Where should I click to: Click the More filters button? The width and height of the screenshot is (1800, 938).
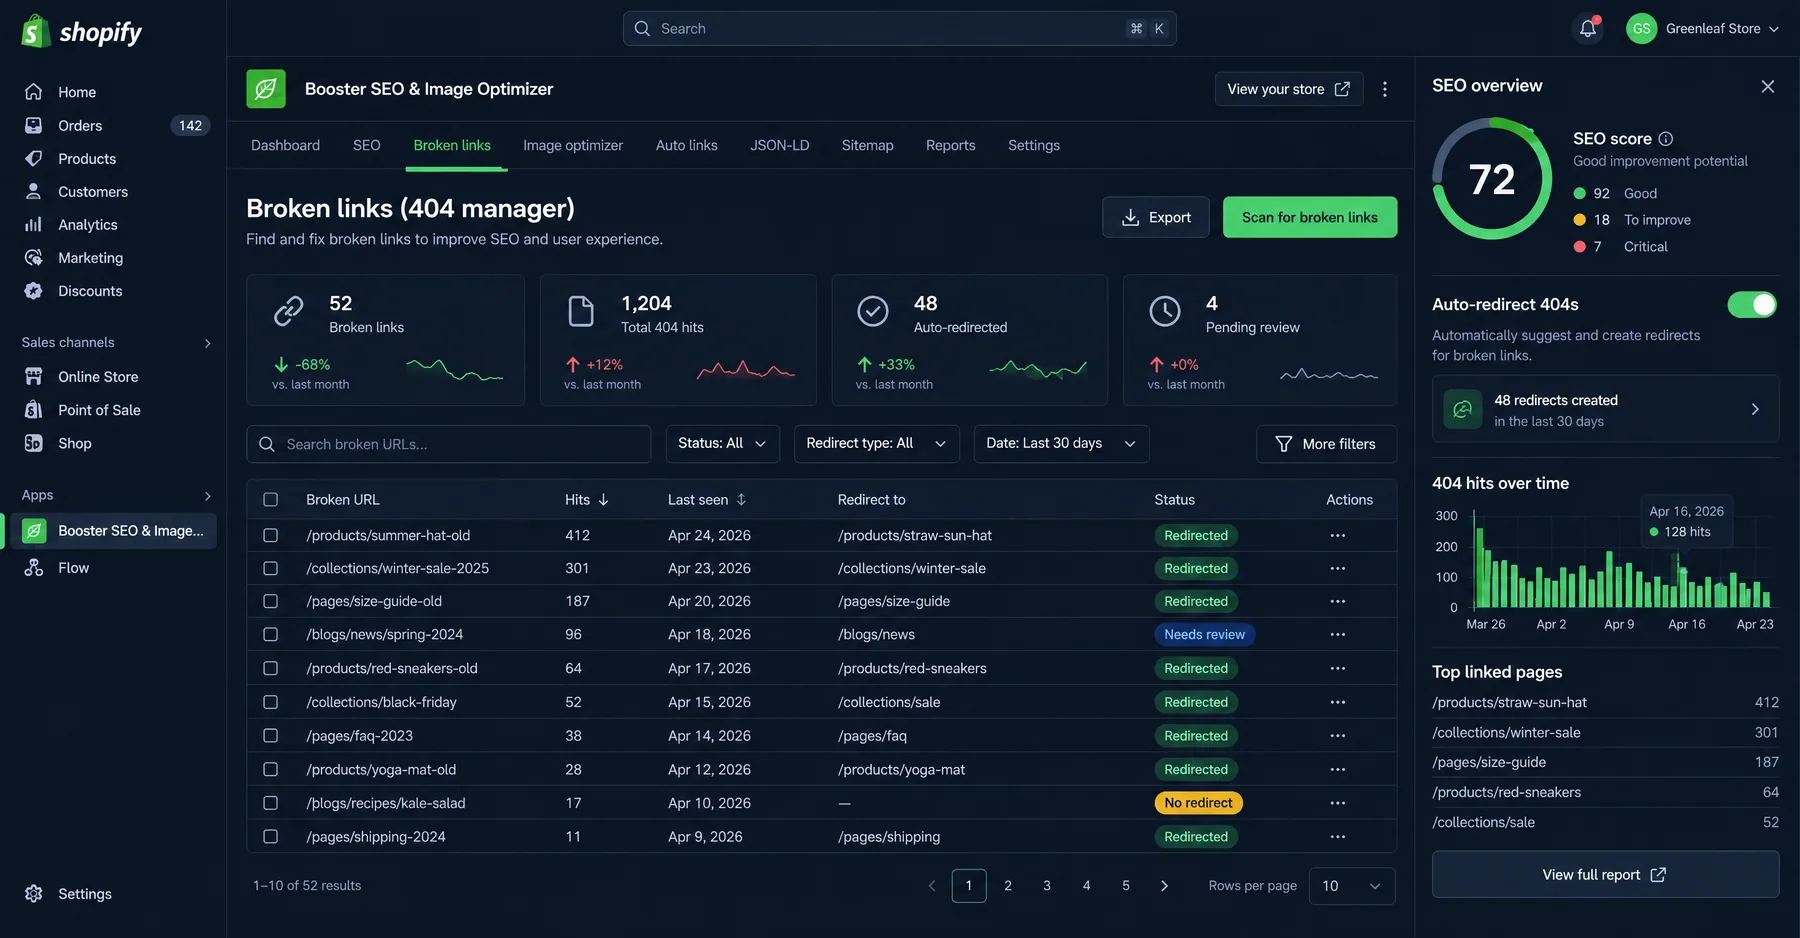[1326, 443]
